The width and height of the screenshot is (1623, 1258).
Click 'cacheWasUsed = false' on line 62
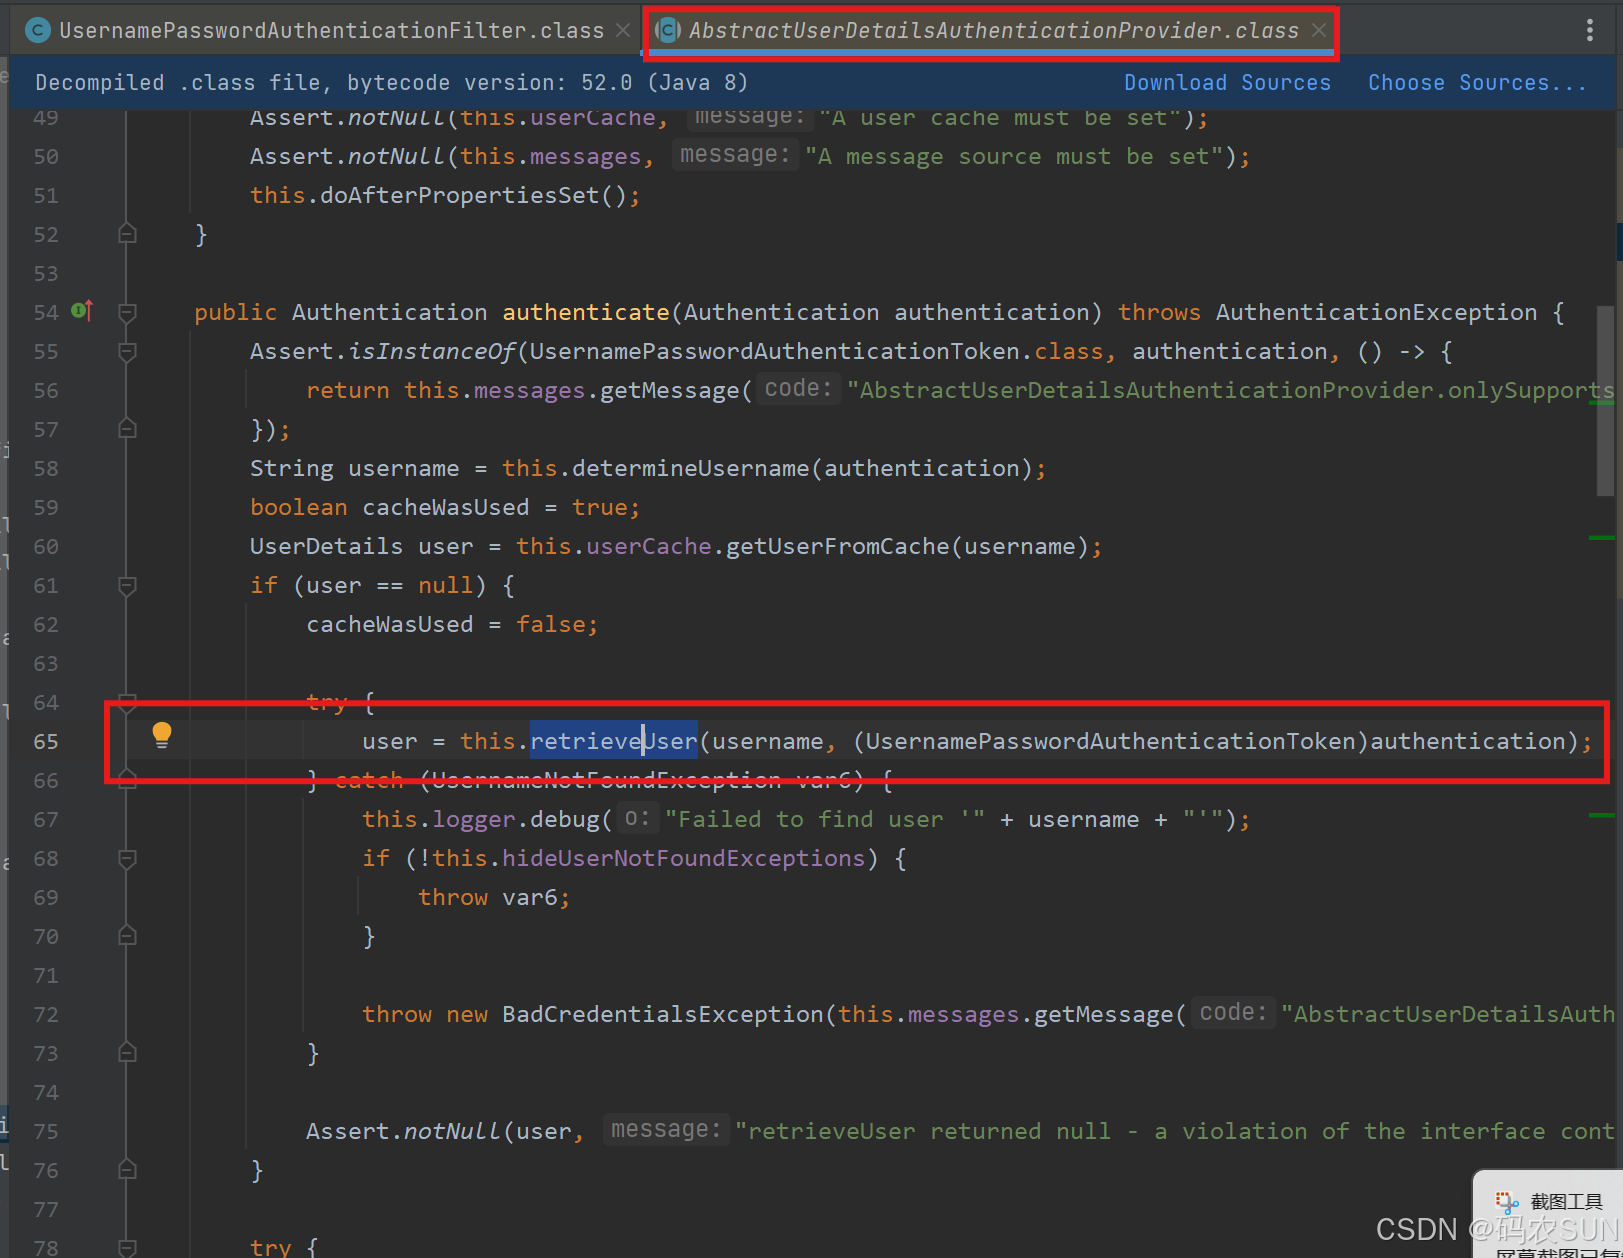pyautogui.click(x=452, y=624)
